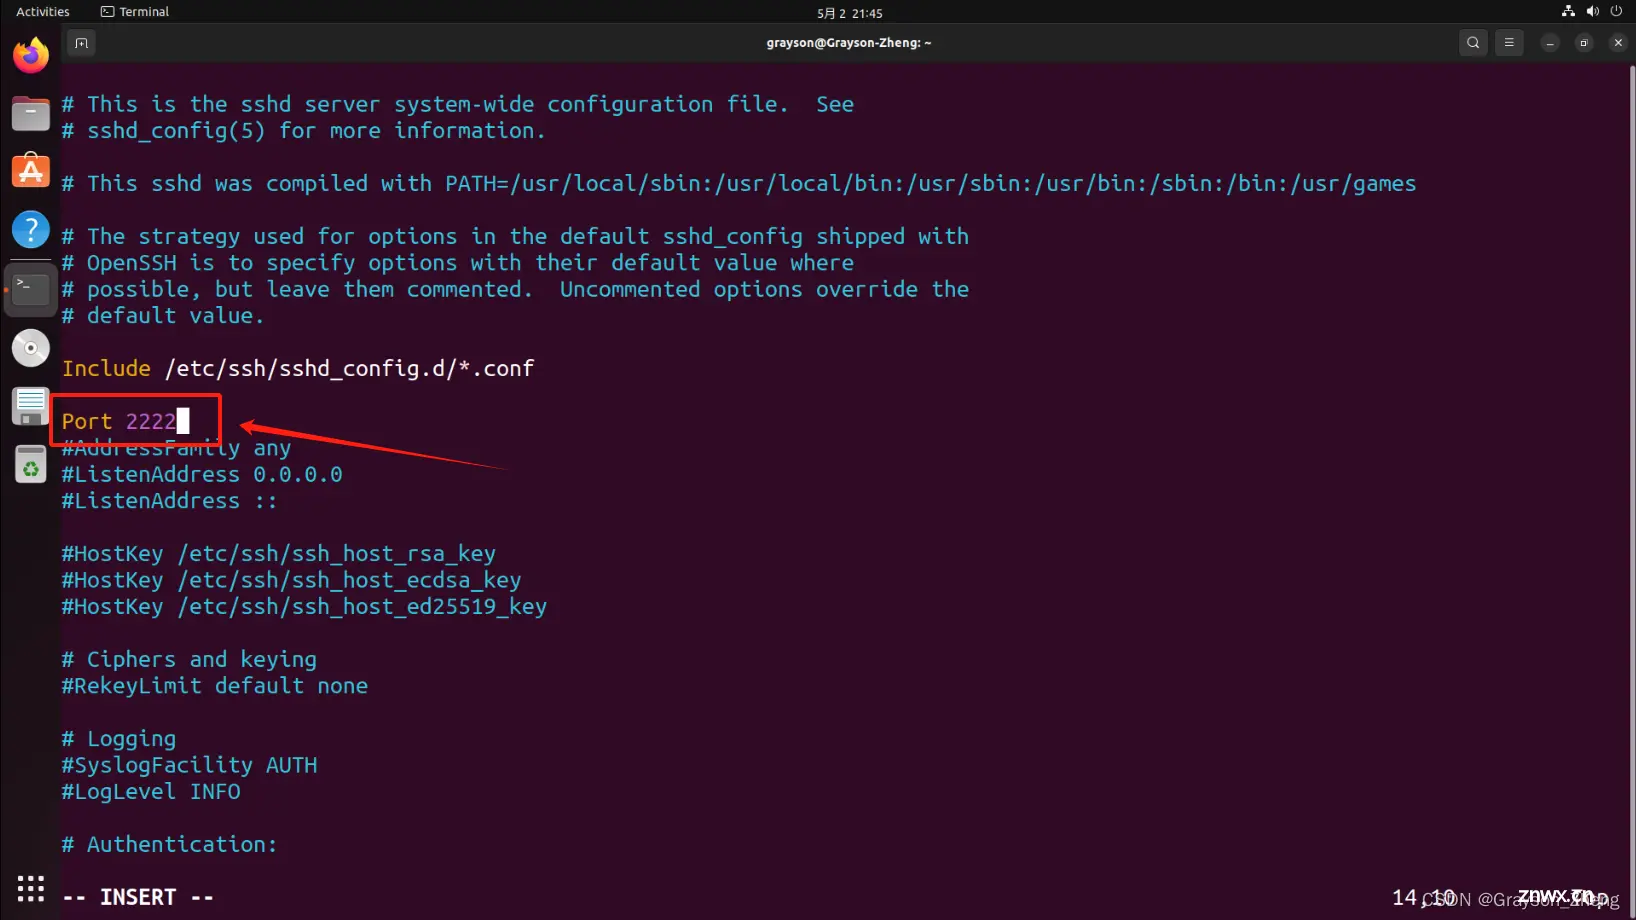Click the '# Logging' comment line
Viewport: 1636px width, 920px height.
(119, 739)
